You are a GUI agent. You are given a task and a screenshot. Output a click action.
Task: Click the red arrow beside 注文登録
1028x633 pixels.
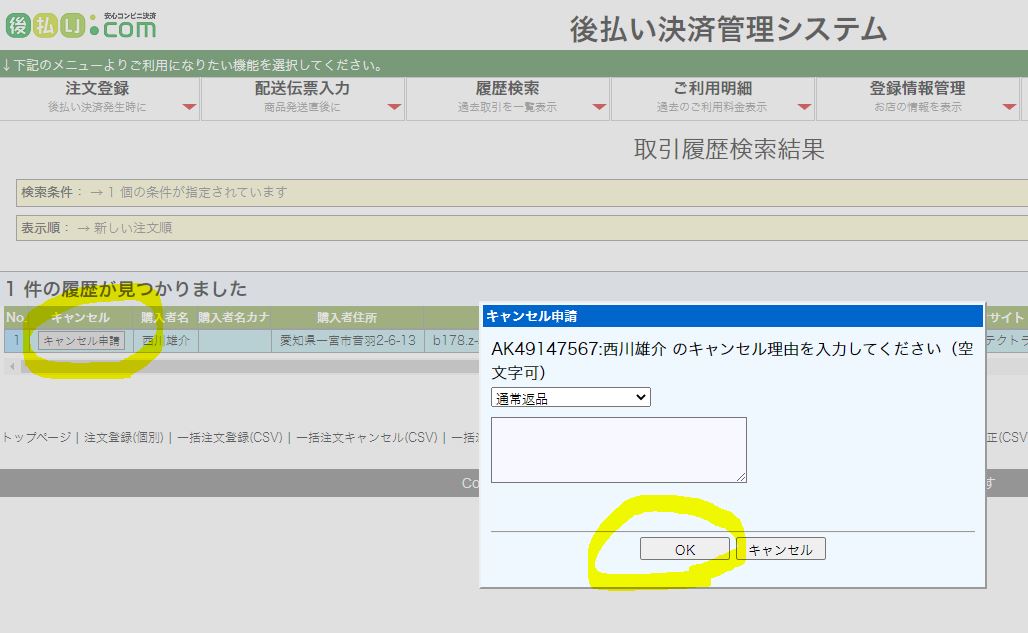coord(190,107)
